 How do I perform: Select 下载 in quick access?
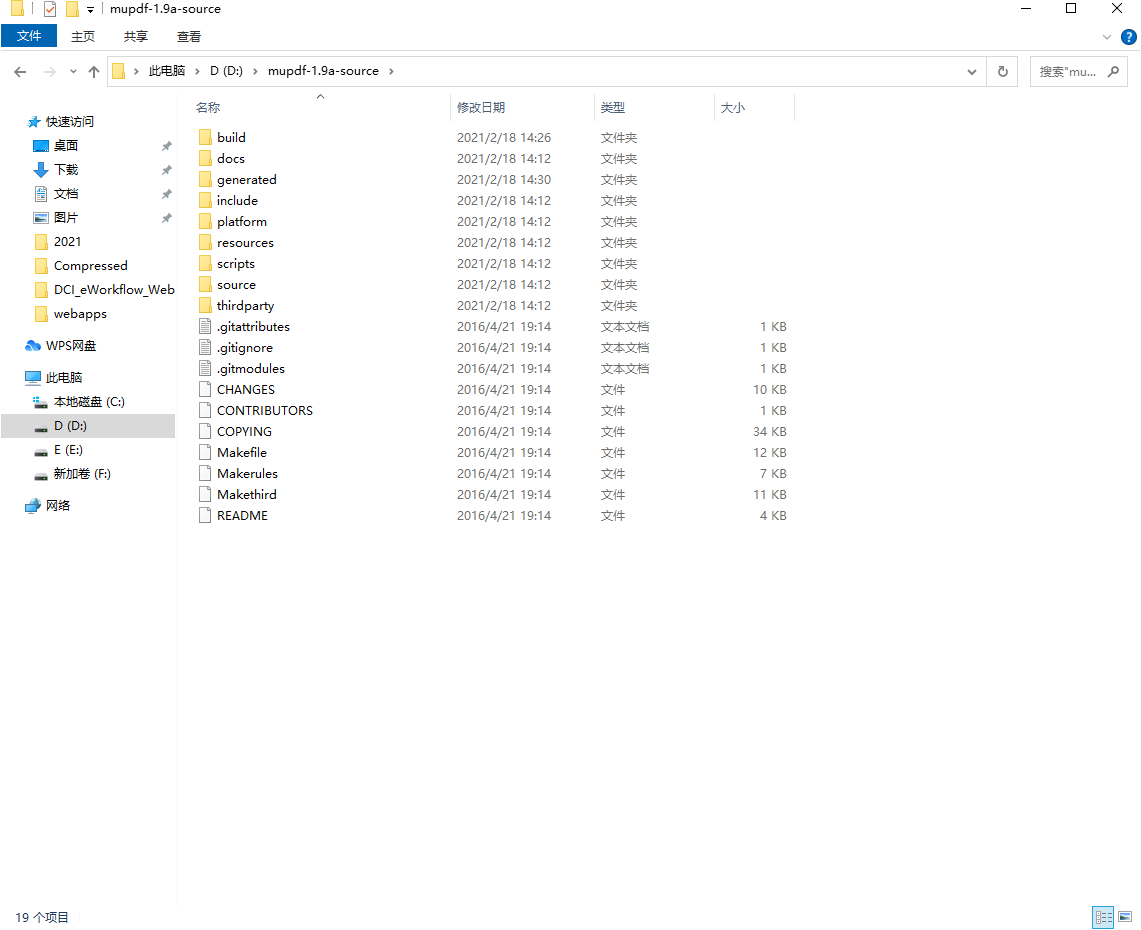tap(66, 170)
